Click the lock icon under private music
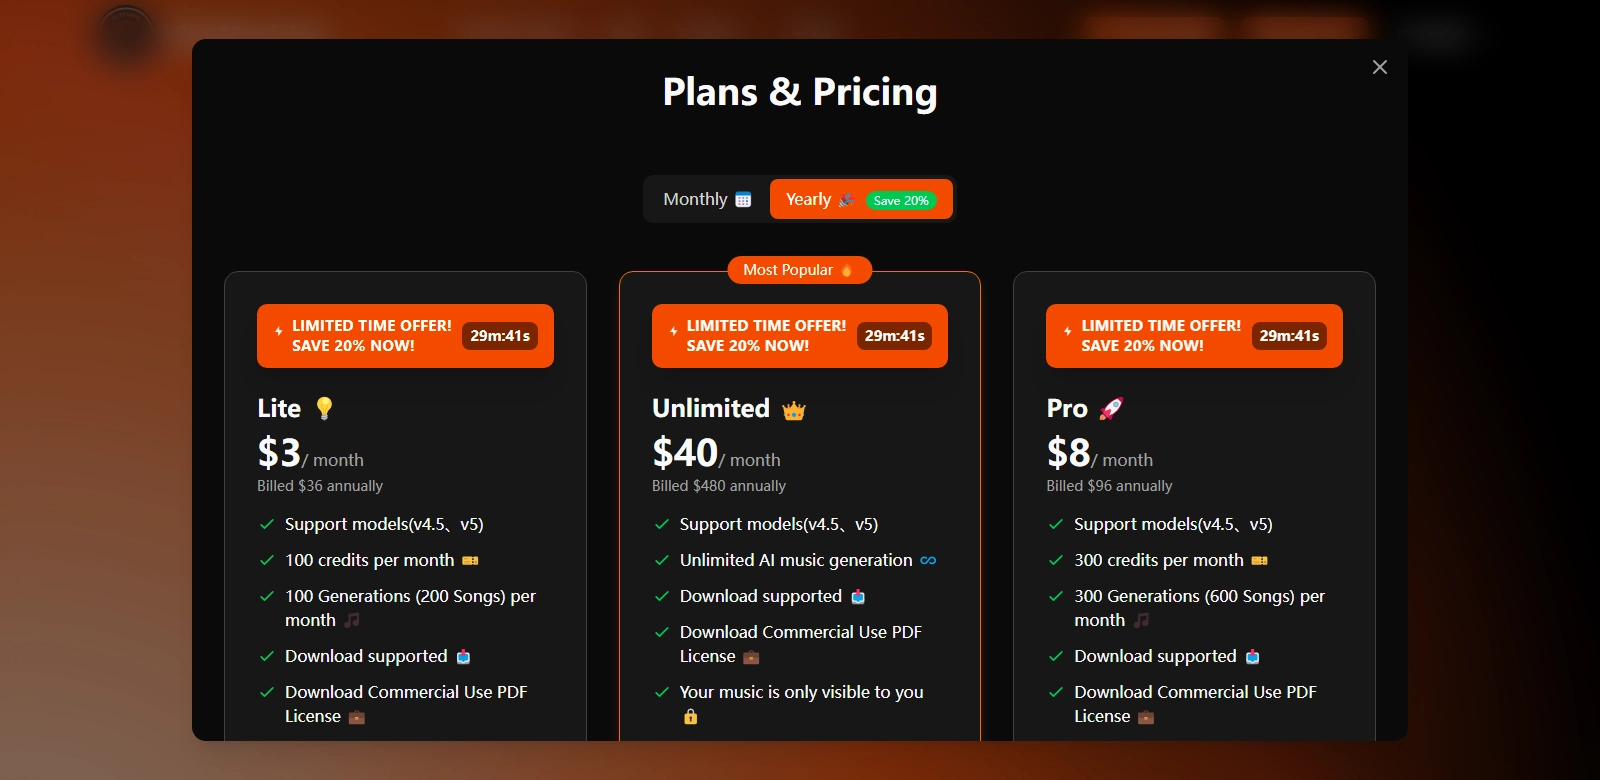 point(690,717)
